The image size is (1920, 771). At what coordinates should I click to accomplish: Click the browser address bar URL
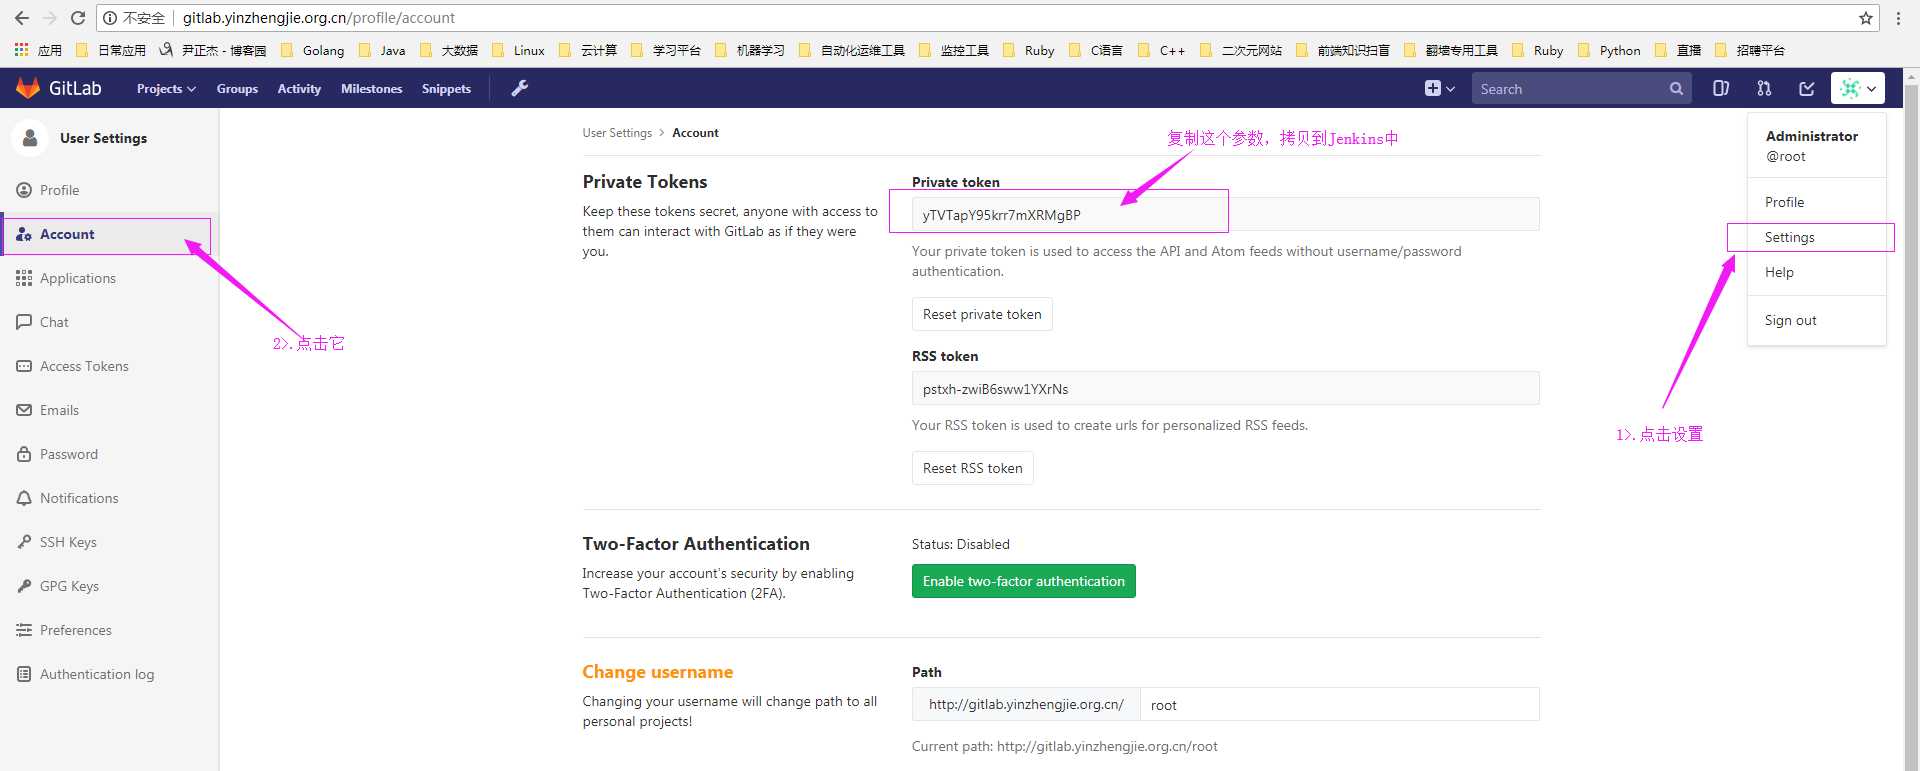point(319,18)
